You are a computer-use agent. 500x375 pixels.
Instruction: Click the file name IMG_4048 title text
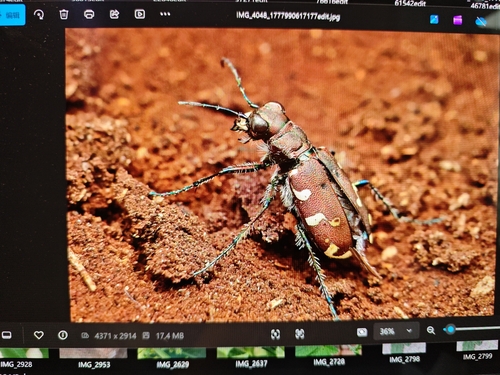288,16
